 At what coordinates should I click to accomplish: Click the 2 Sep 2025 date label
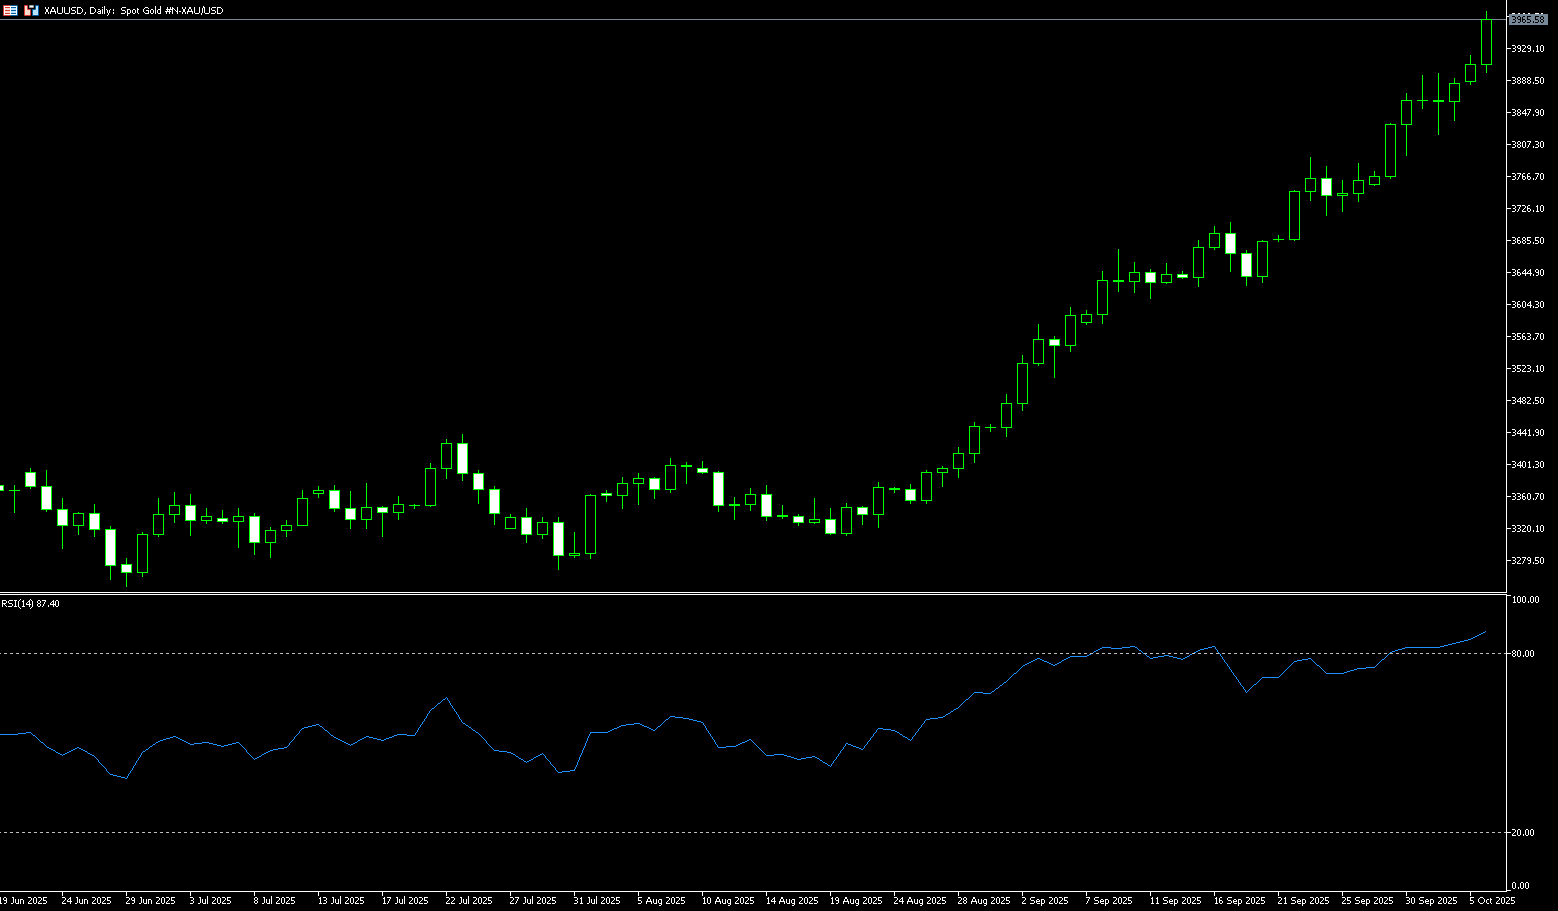[x=1046, y=900]
